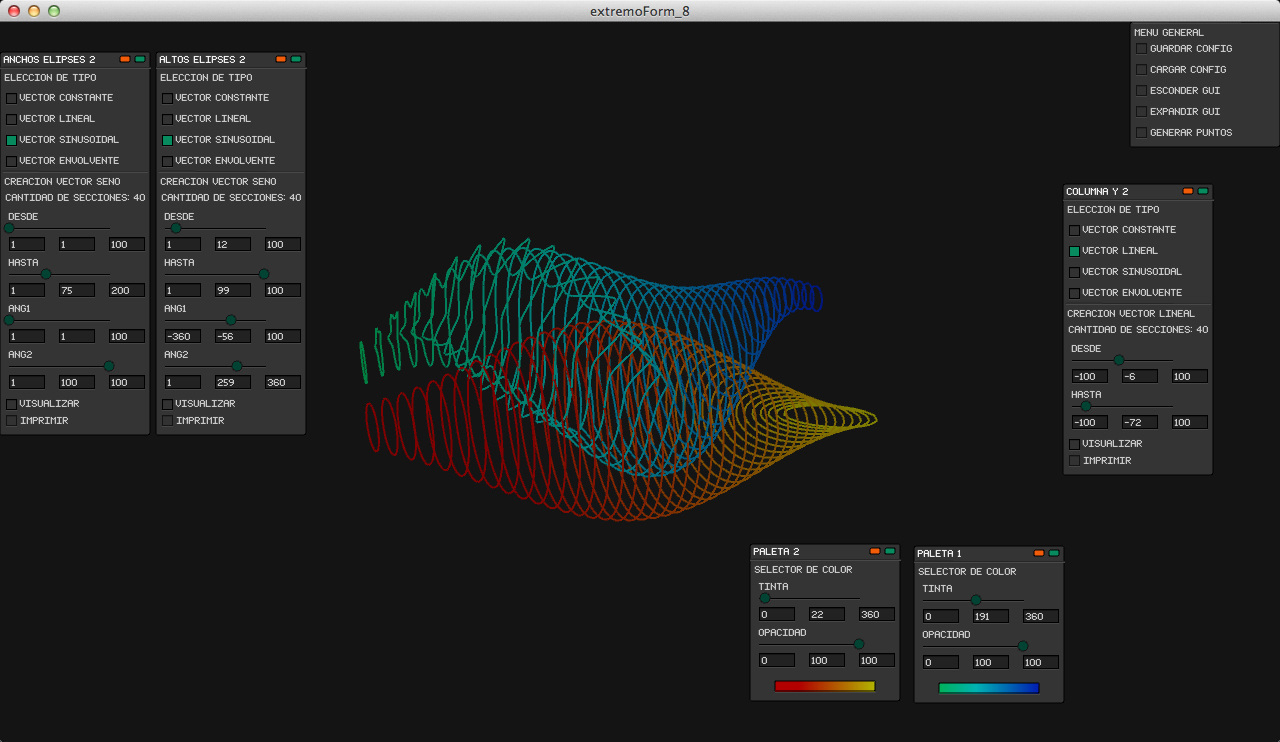Screen dimensions: 1280x742
Task: Click orange button on ALTOS ELIPSES 2 panel
Action: click(281, 59)
